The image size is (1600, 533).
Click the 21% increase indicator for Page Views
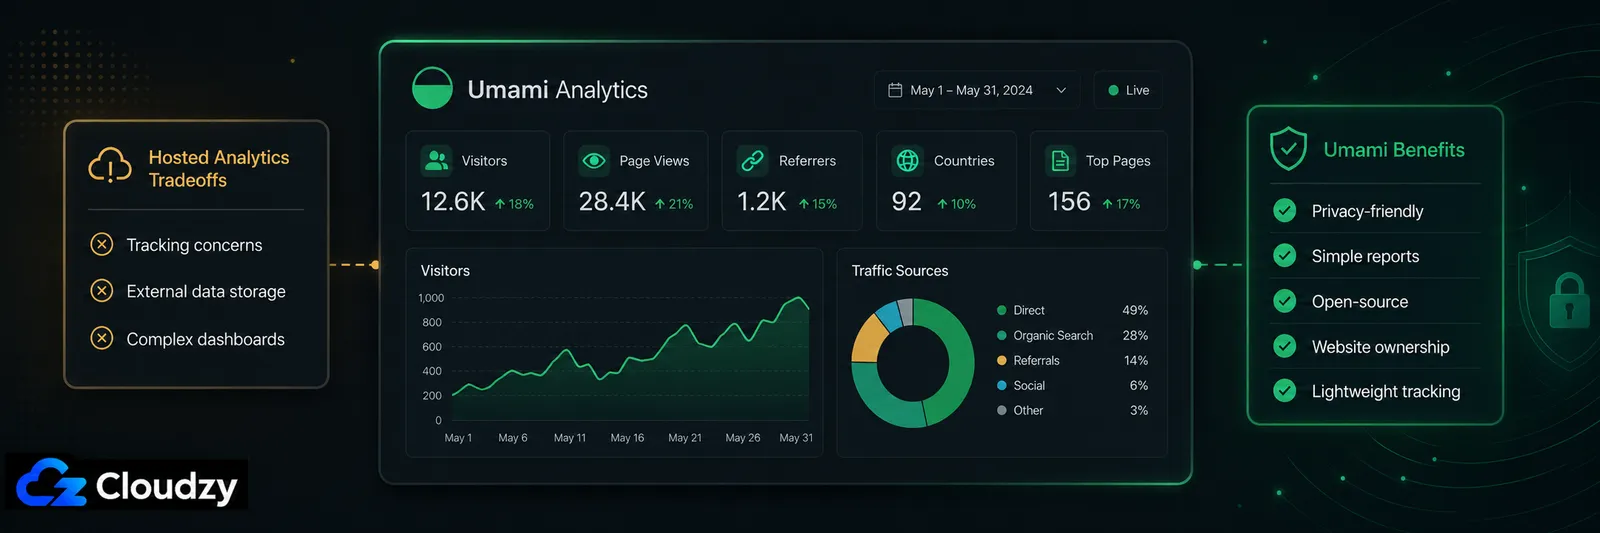coord(674,204)
